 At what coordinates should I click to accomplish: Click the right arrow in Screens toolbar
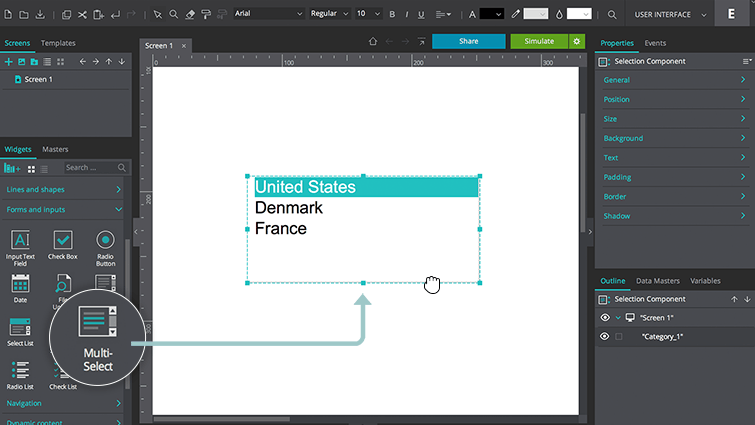pyautogui.click(x=96, y=62)
